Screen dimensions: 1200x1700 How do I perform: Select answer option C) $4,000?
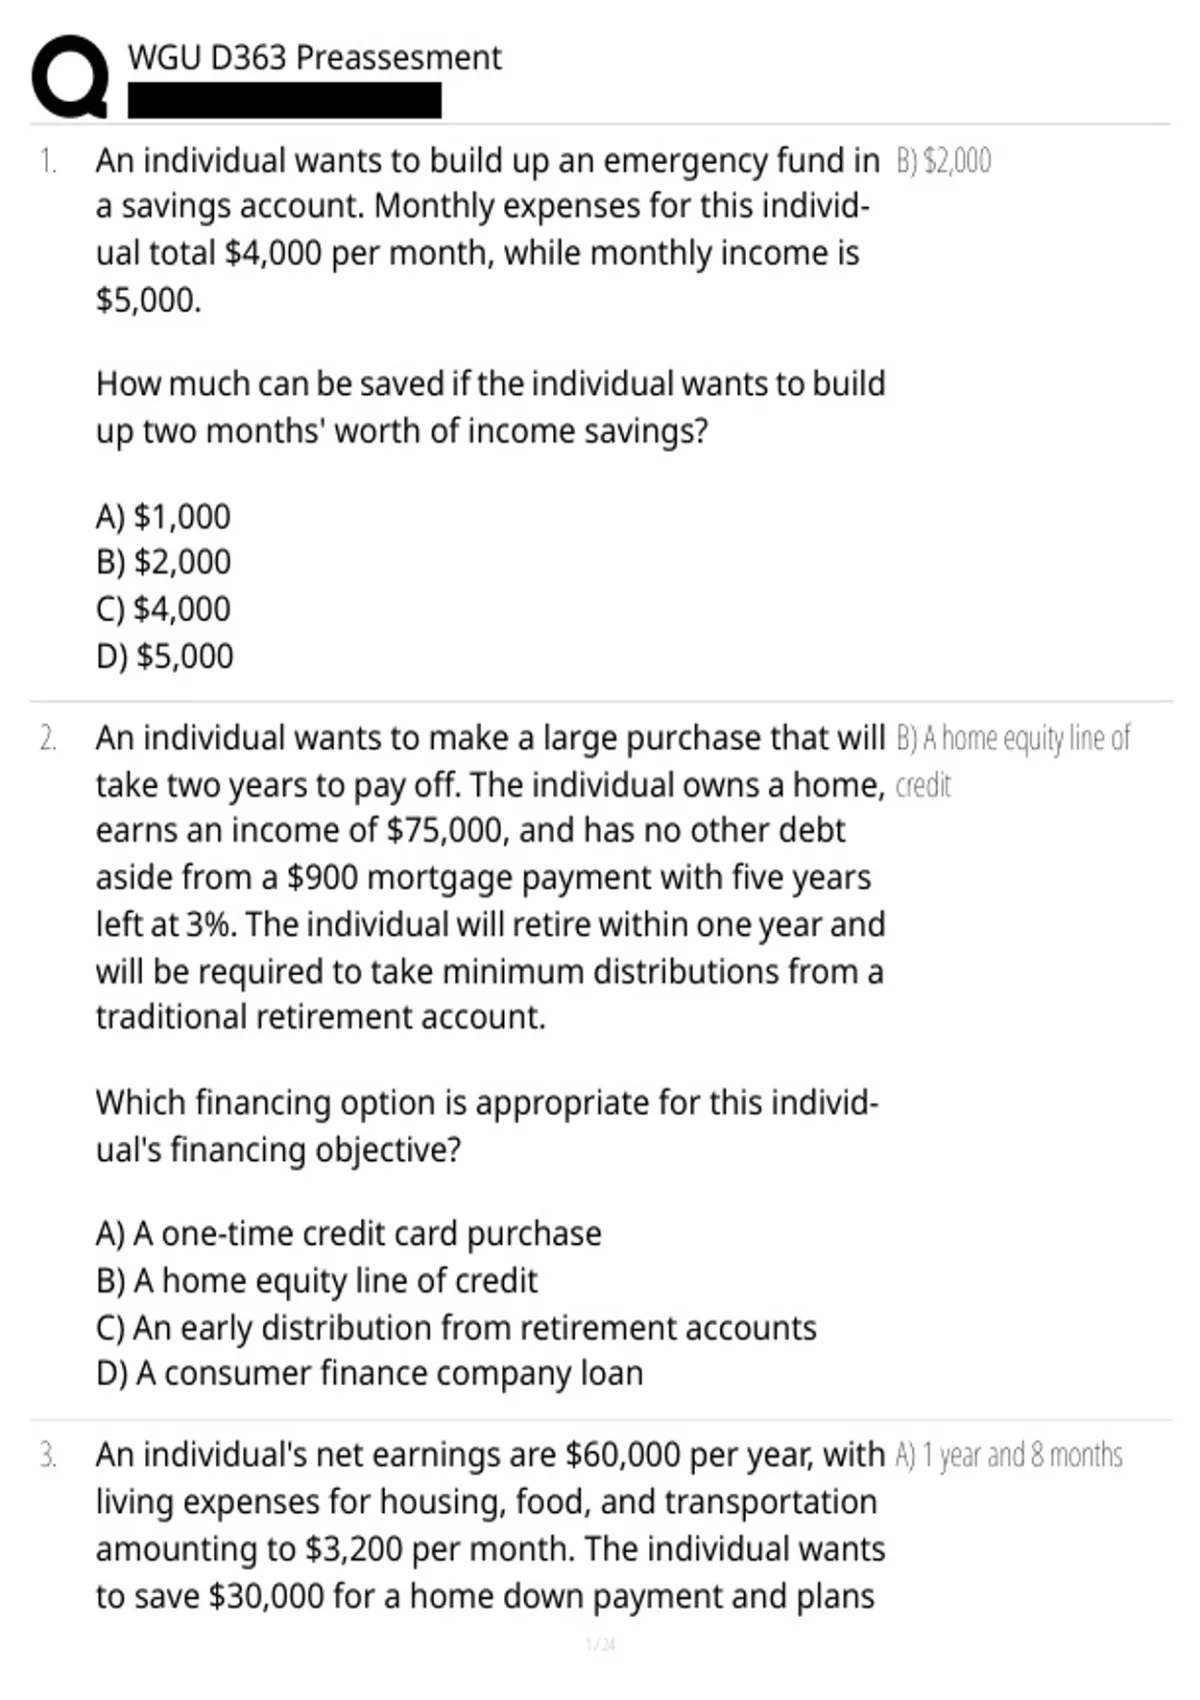click(163, 609)
